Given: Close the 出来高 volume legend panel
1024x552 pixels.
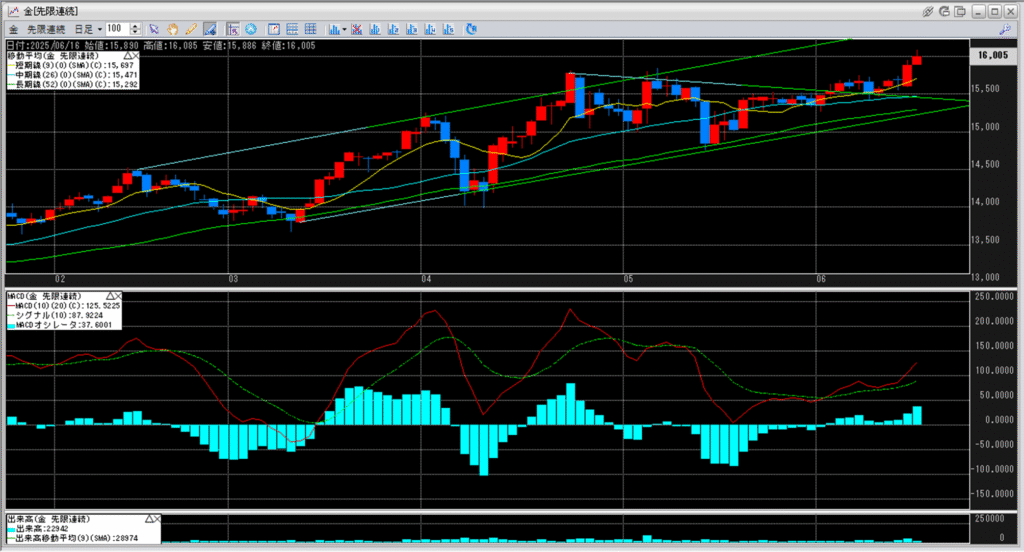Looking at the screenshot, I should [158, 520].
